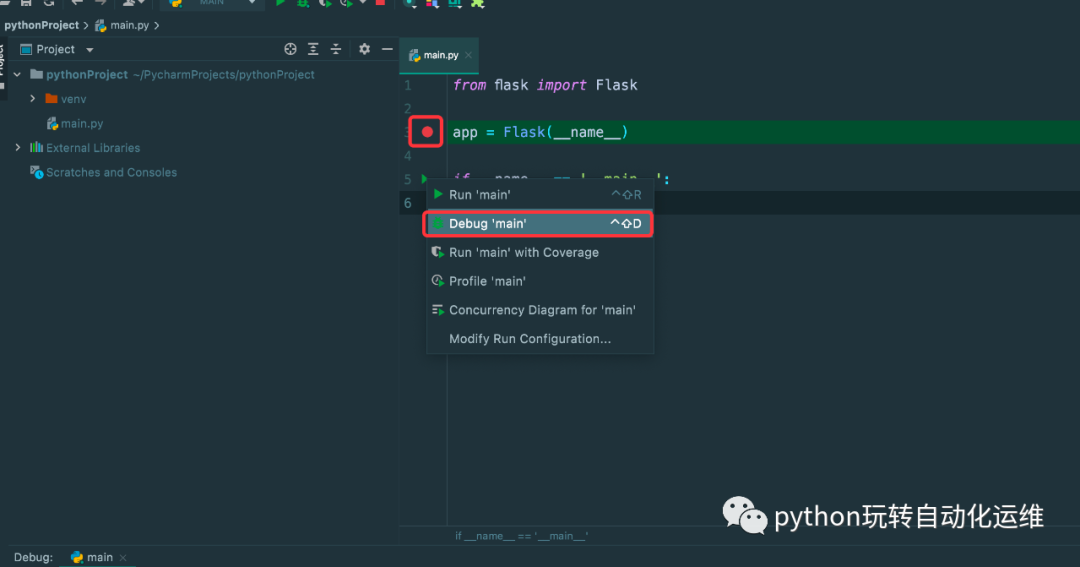Expand External Libraries node
This screenshot has height=567, width=1080.
[x=18, y=148]
